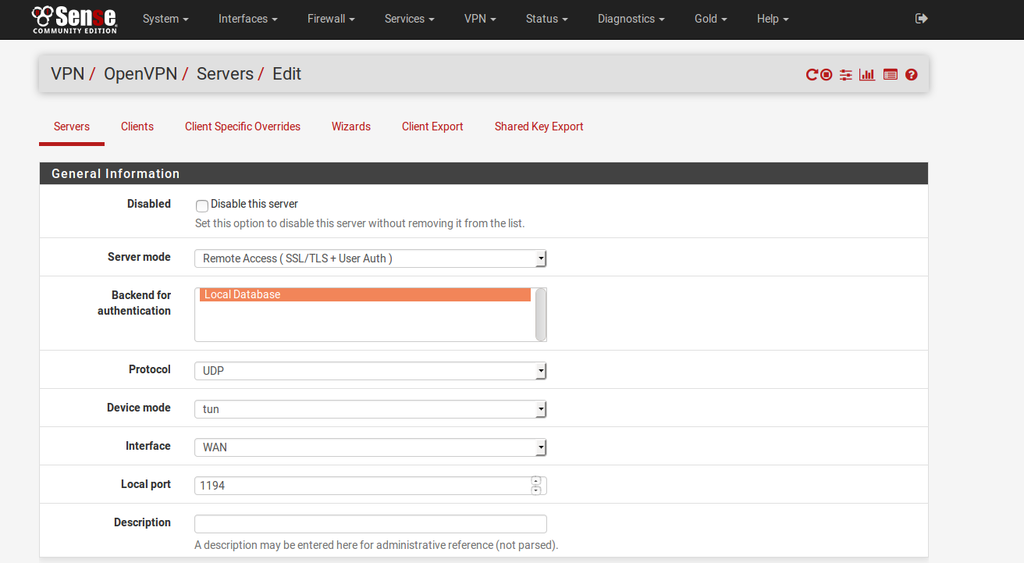Click the stop service icon
1024x563 pixels.
point(827,75)
